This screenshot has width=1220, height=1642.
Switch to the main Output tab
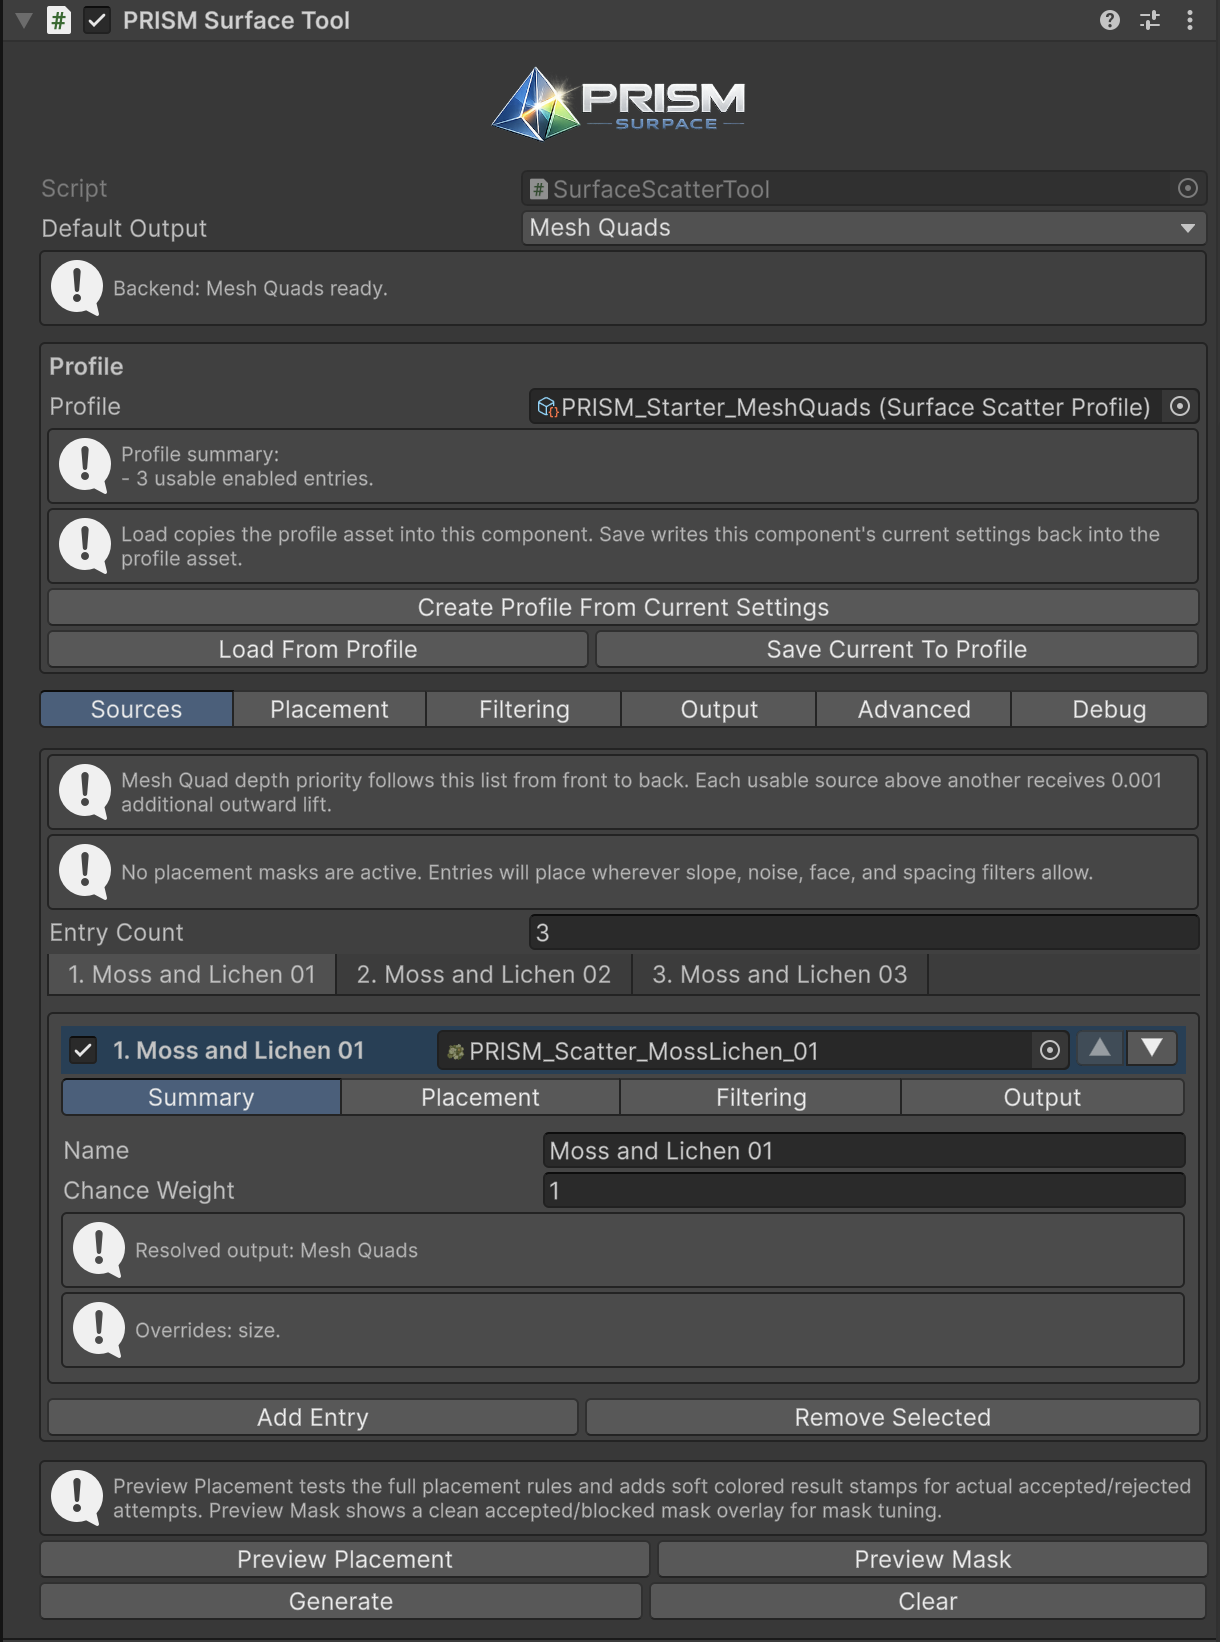pyautogui.click(x=719, y=709)
